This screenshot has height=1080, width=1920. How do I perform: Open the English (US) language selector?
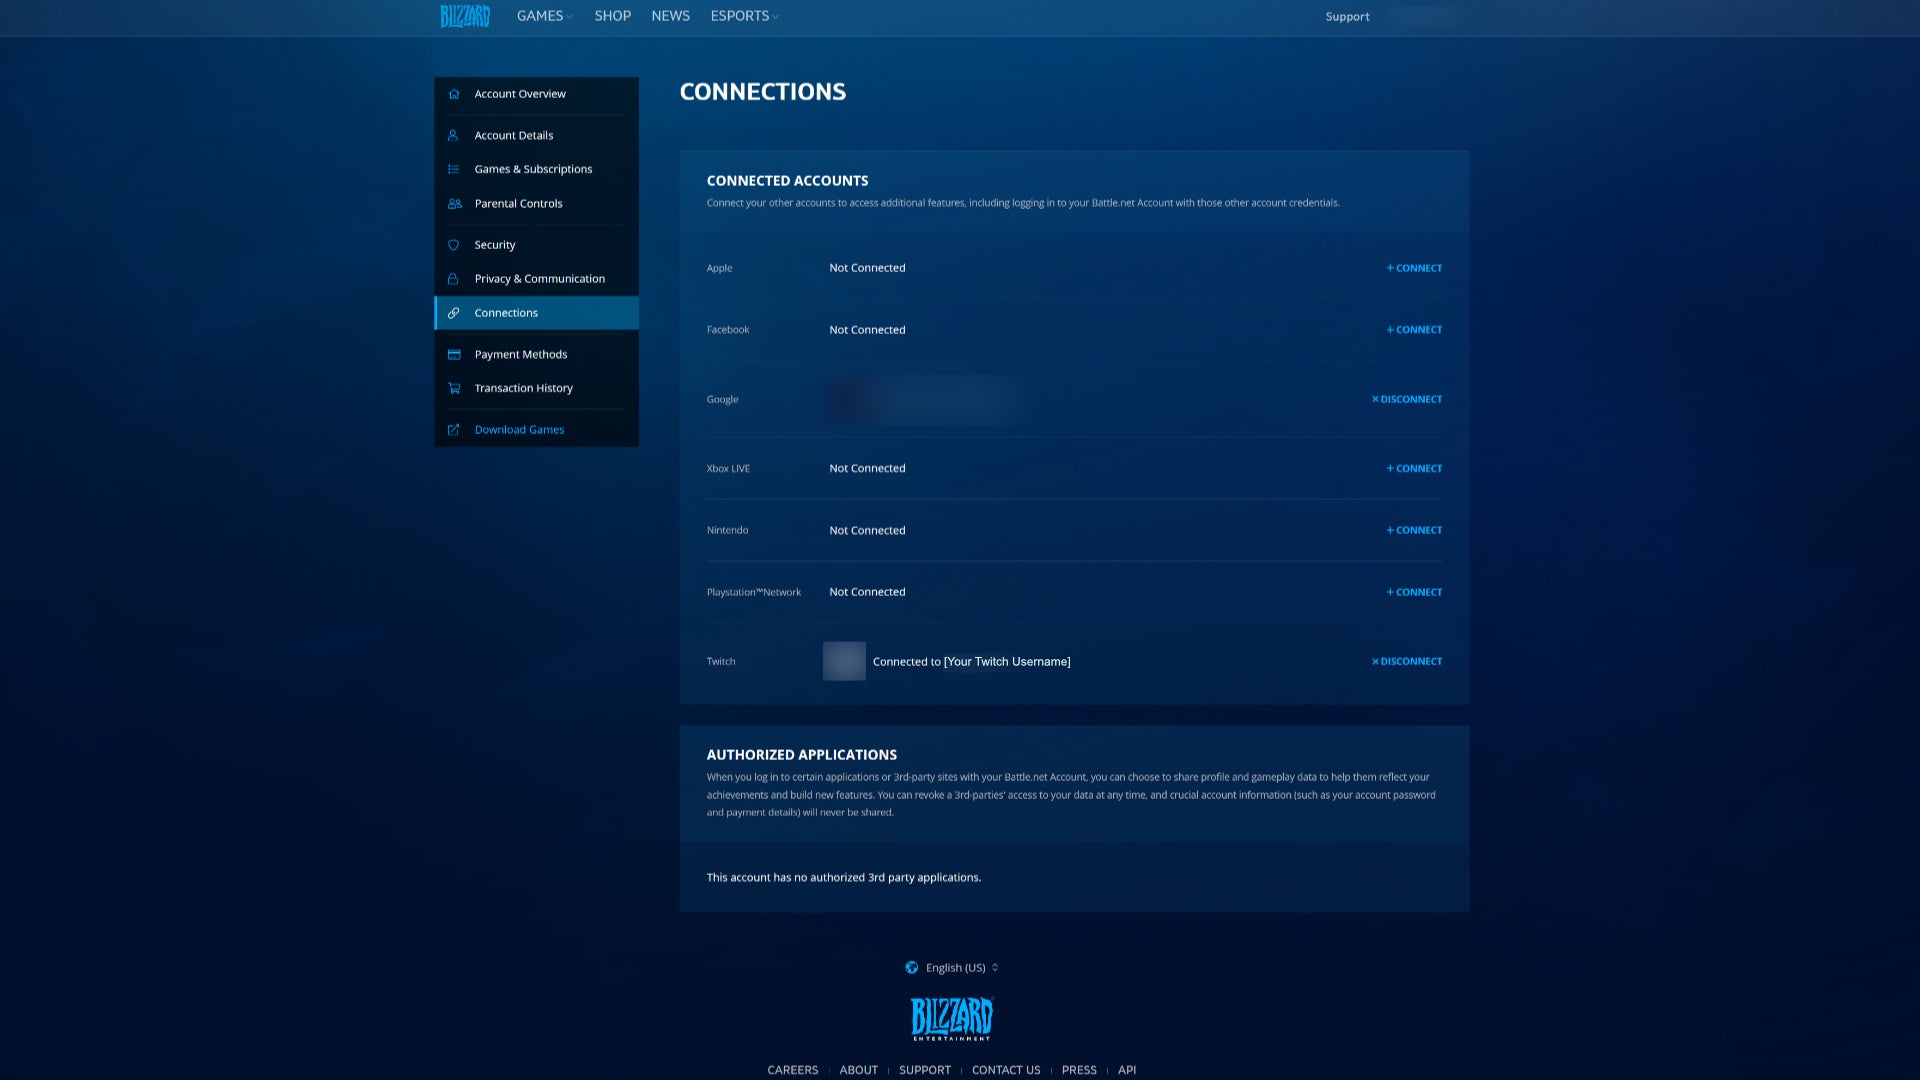[x=953, y=967]
